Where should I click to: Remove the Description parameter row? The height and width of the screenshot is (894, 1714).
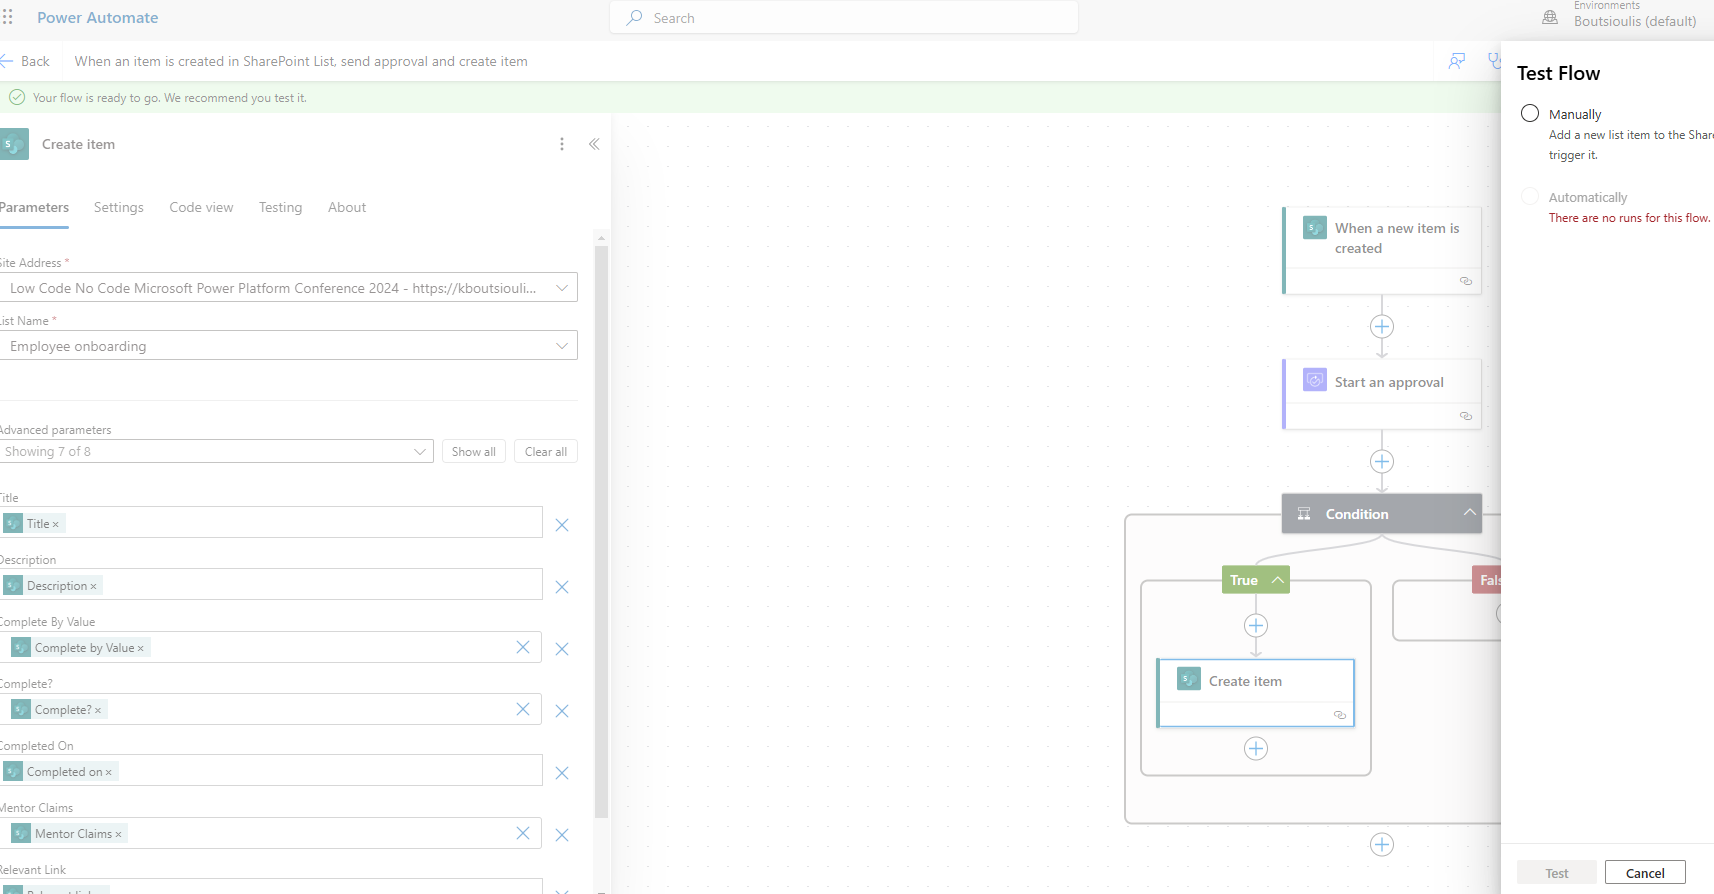tap(562, 587)
